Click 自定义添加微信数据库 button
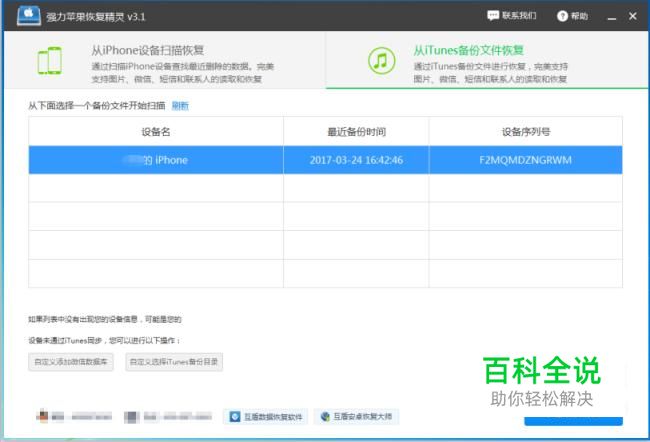 pos(71,362)
